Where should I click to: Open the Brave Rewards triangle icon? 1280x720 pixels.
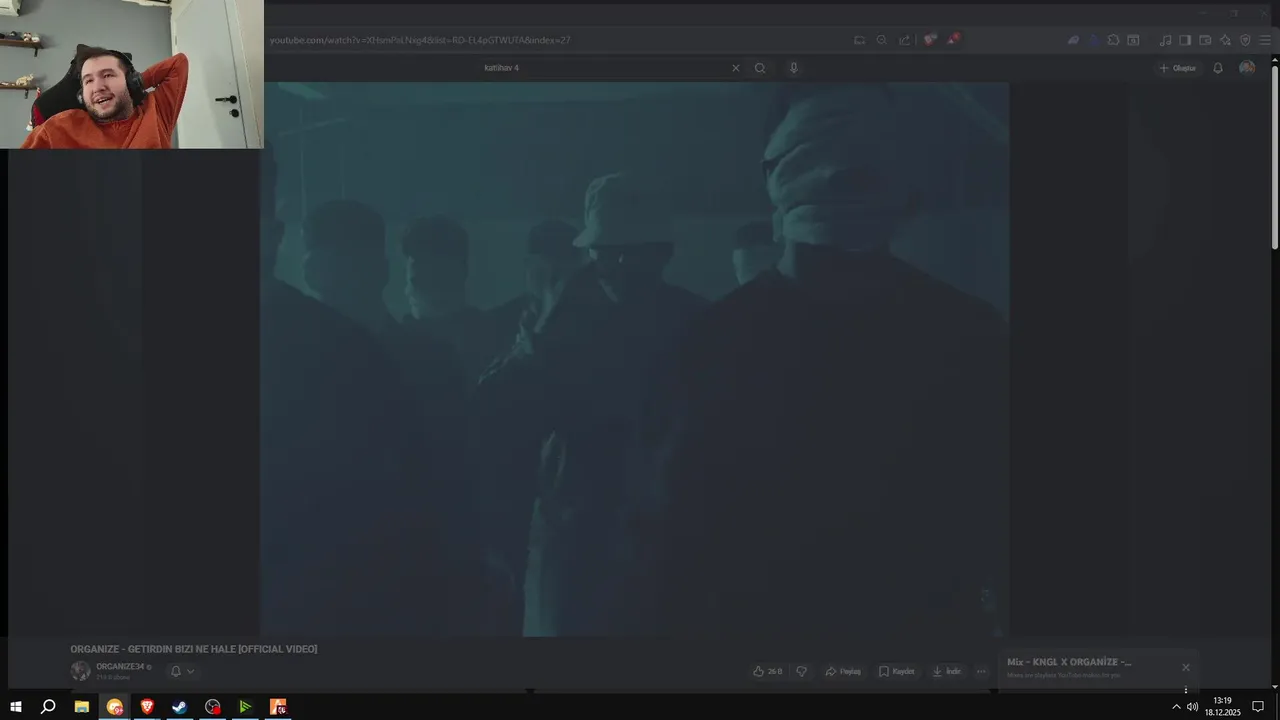click(x=953, y=40)
